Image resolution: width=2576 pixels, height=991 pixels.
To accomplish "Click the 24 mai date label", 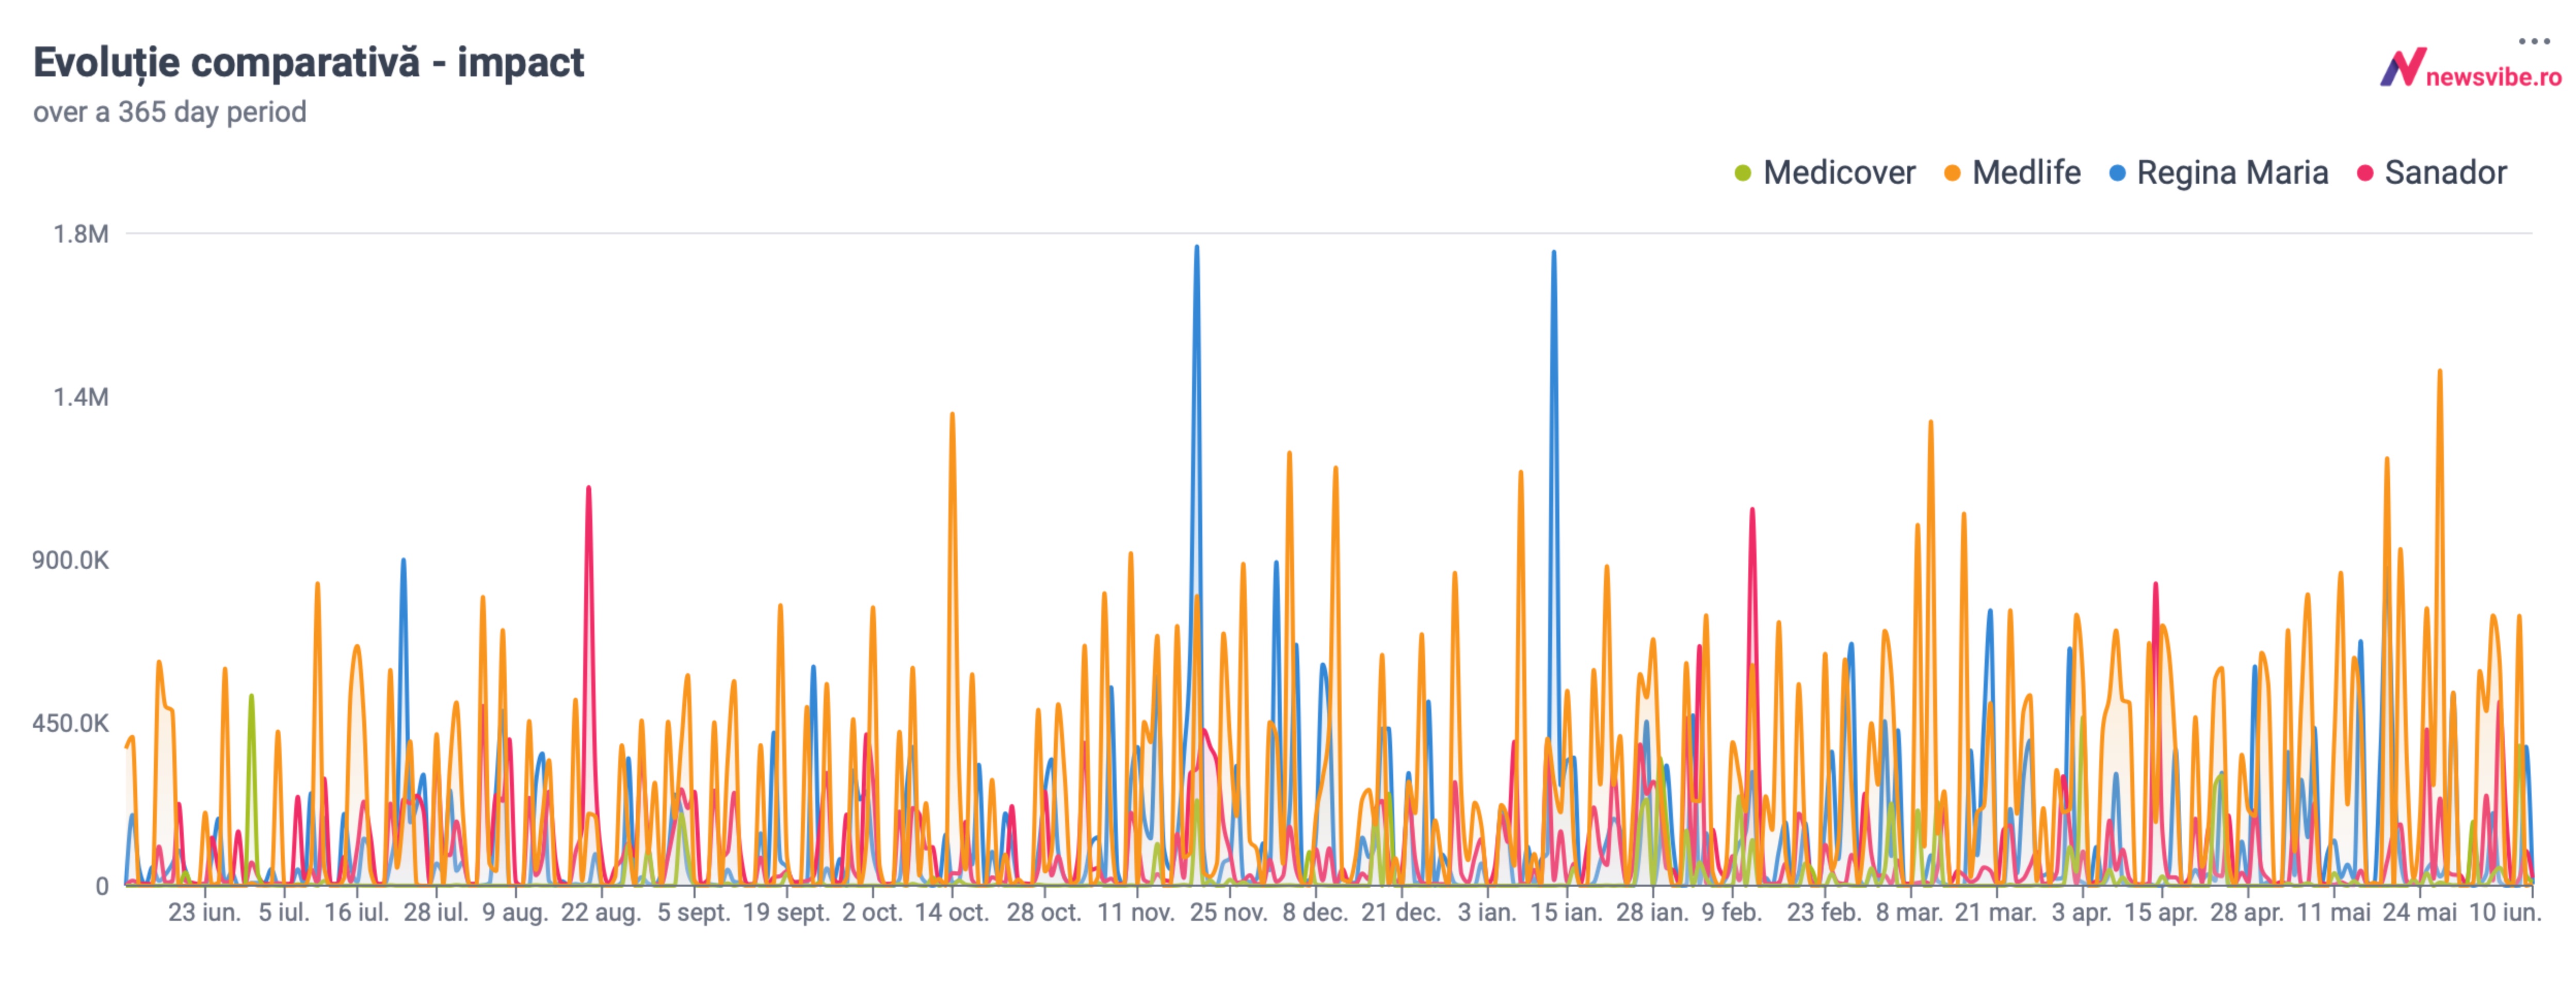I will click(x=2419, y=912).
